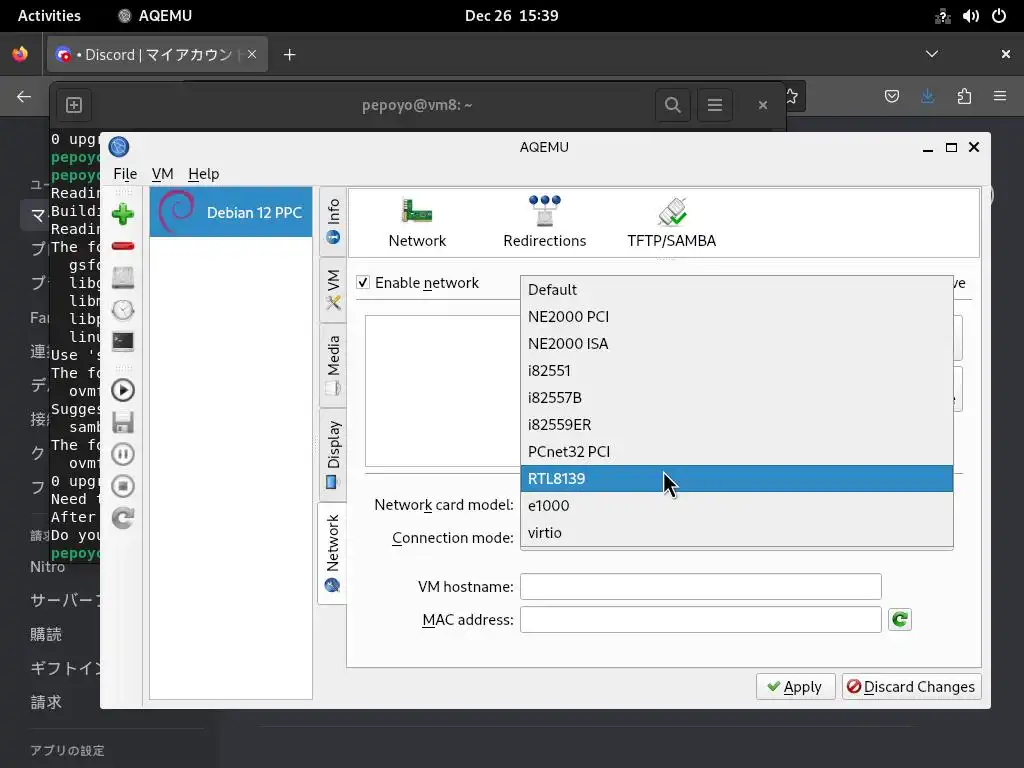Viewport: 1024px width, 768px height.
Task: Click the terminal monitor icon in AQEMU sidebar
Action: pos(123,341)
